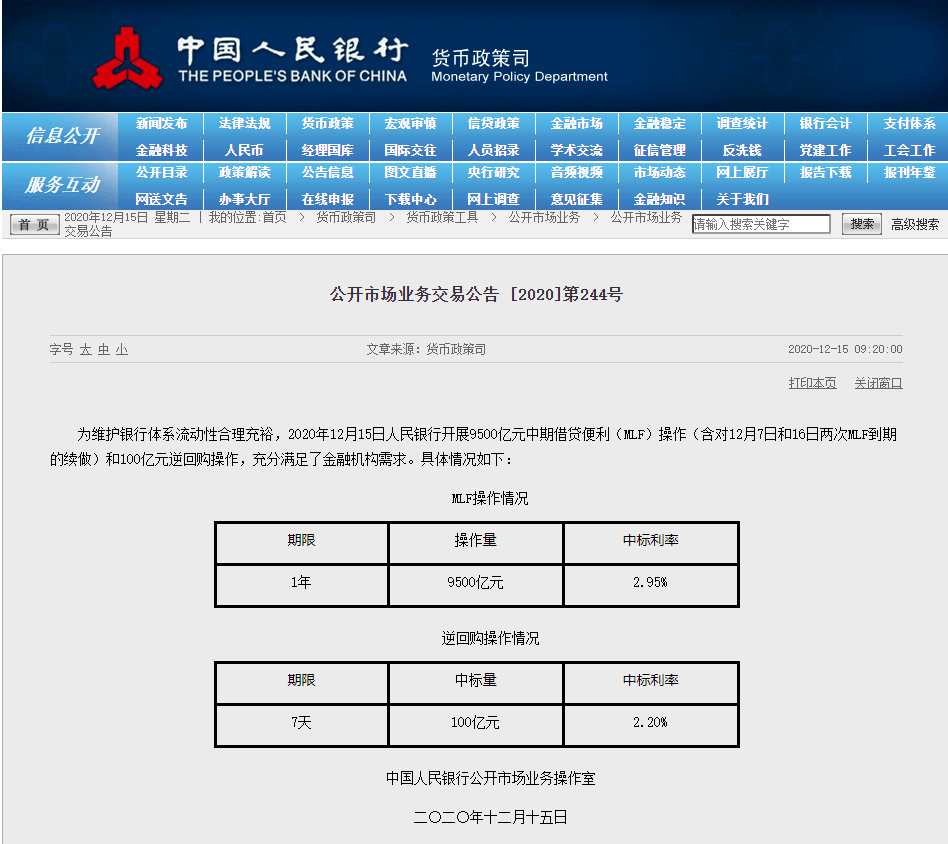Open 金融市场 navigation item
Image resolution: width=948 pixels, height=844 pixels.
tap(577, 123)
